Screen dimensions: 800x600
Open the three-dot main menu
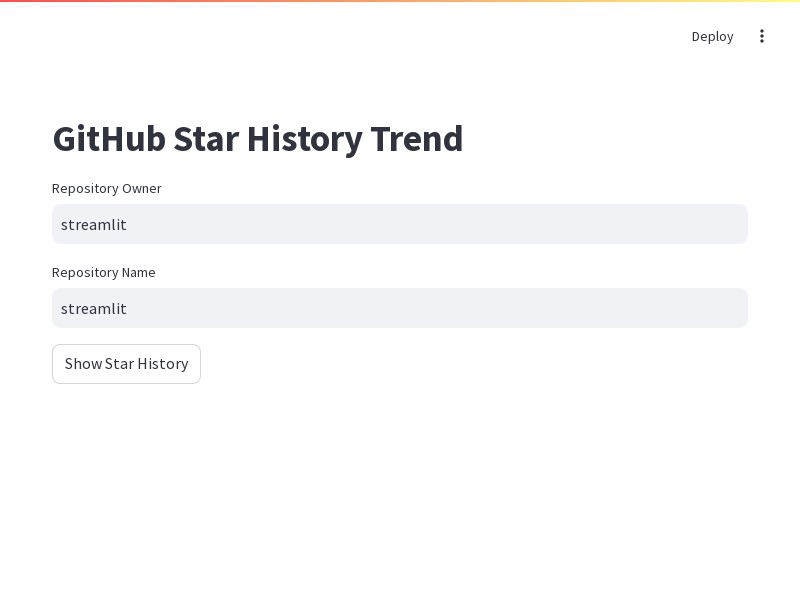(761, 36)
